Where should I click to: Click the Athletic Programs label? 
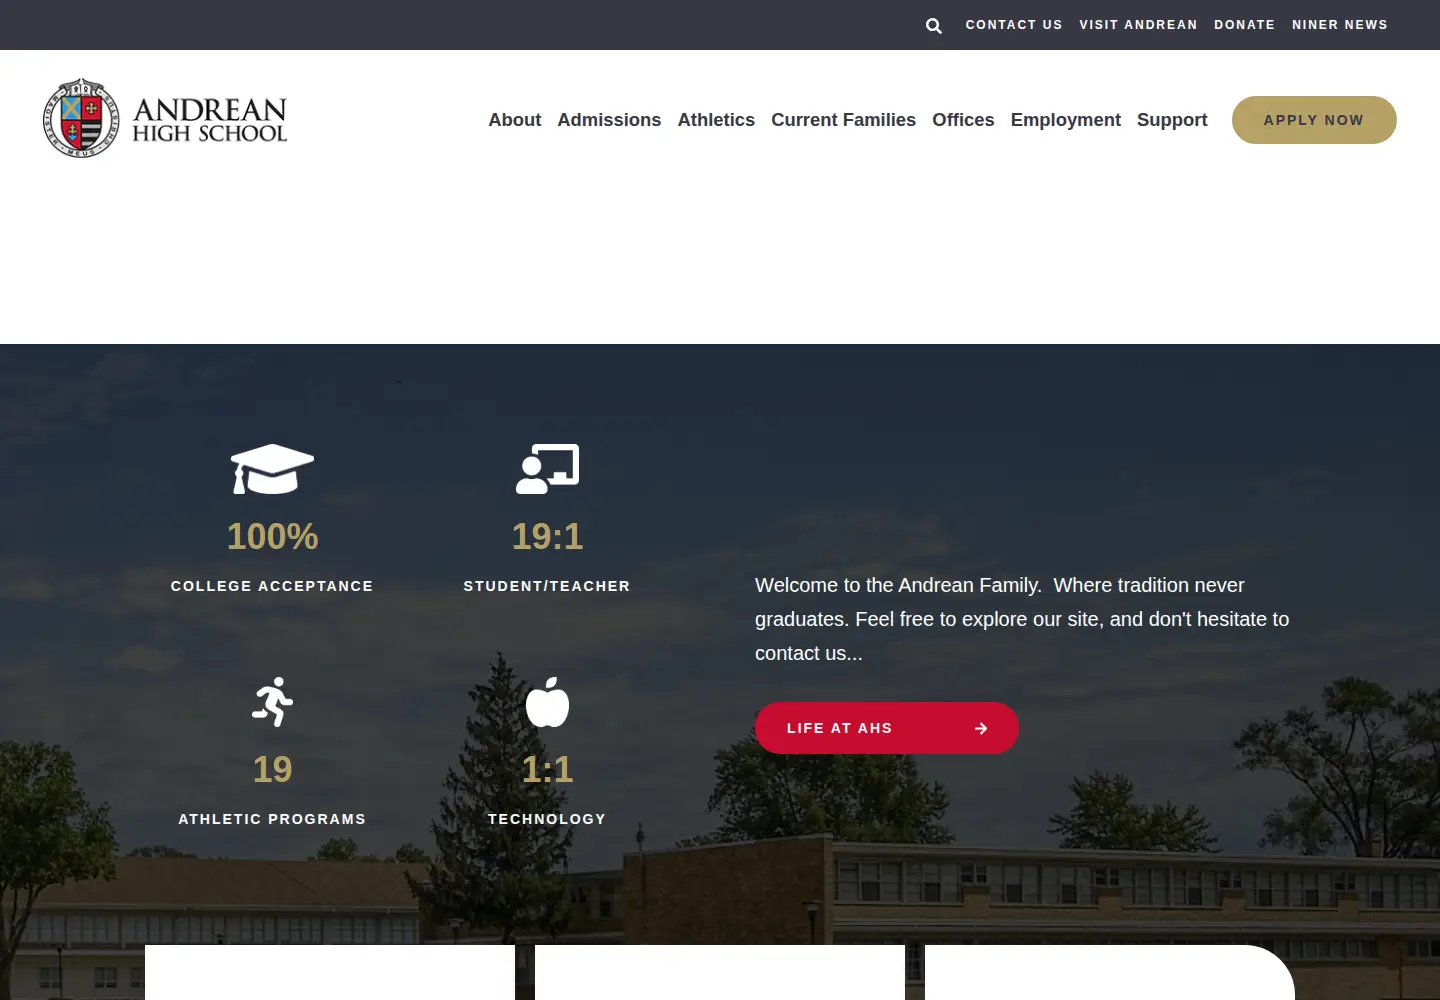pos(272,819)
